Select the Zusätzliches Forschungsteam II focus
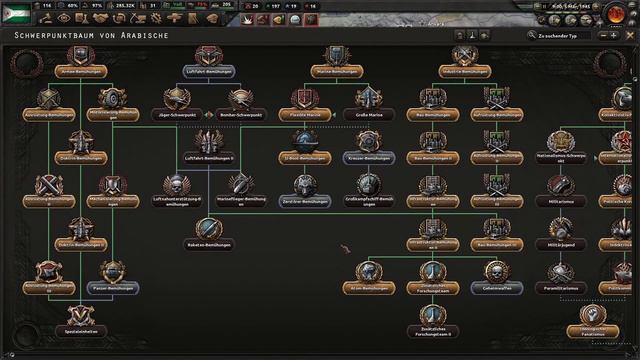This screenshot has height=360, width=640. (433, 331)
